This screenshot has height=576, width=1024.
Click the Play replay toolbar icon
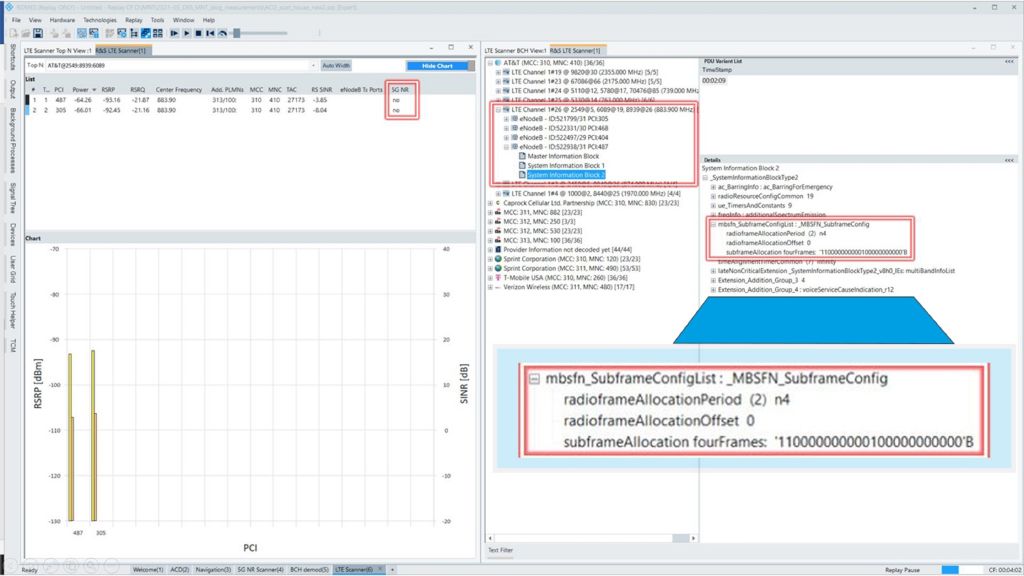coord(186,33)
